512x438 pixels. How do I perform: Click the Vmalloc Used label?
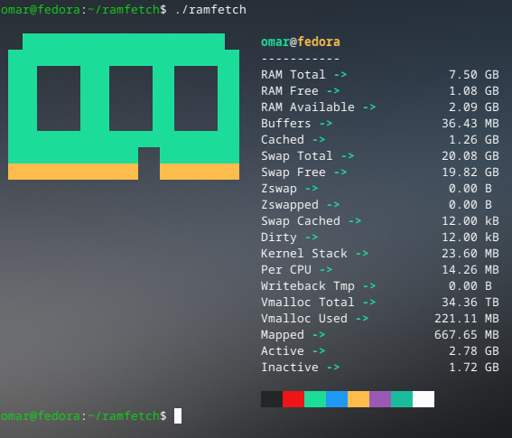pyautogui.click(x=304, y=318)
